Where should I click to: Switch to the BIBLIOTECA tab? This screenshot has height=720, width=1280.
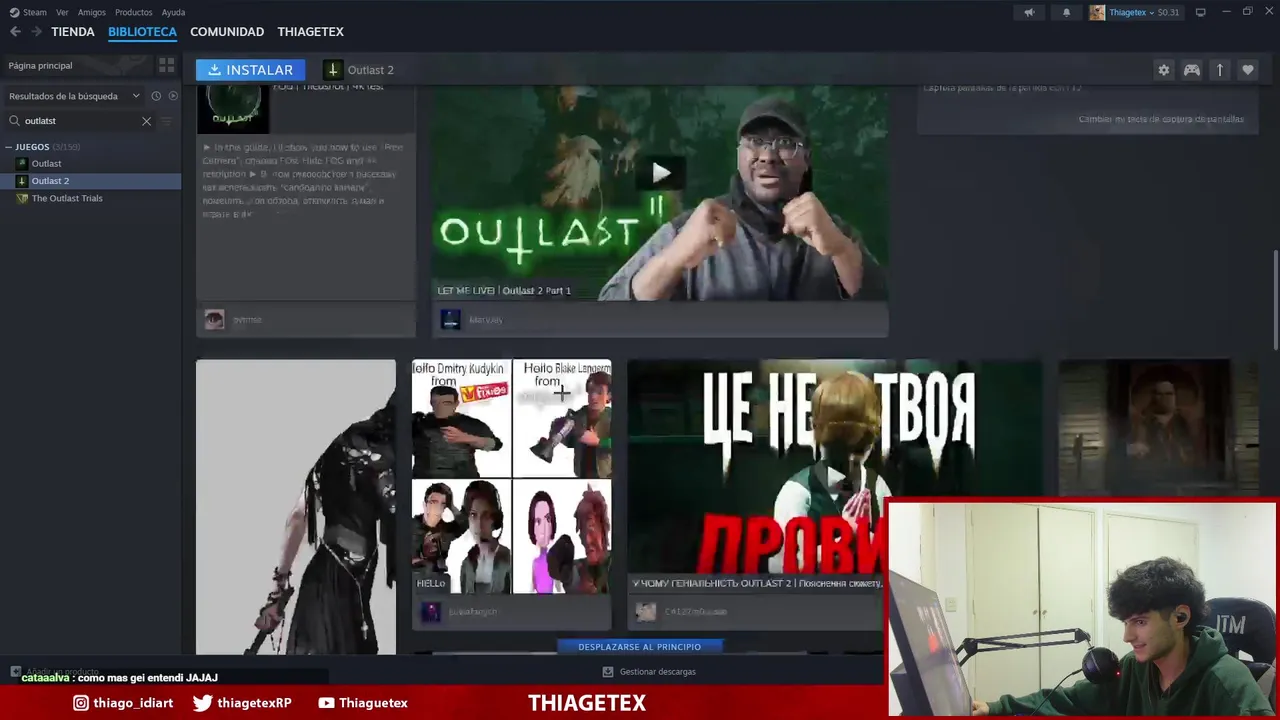point(142,32)
